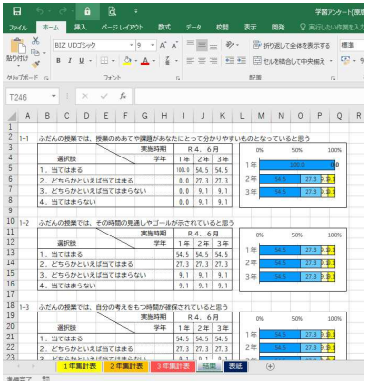The width and height of the screenshot is (367, 385).
Task: Click the Increase Indent icon
Action: click(242, 61)
